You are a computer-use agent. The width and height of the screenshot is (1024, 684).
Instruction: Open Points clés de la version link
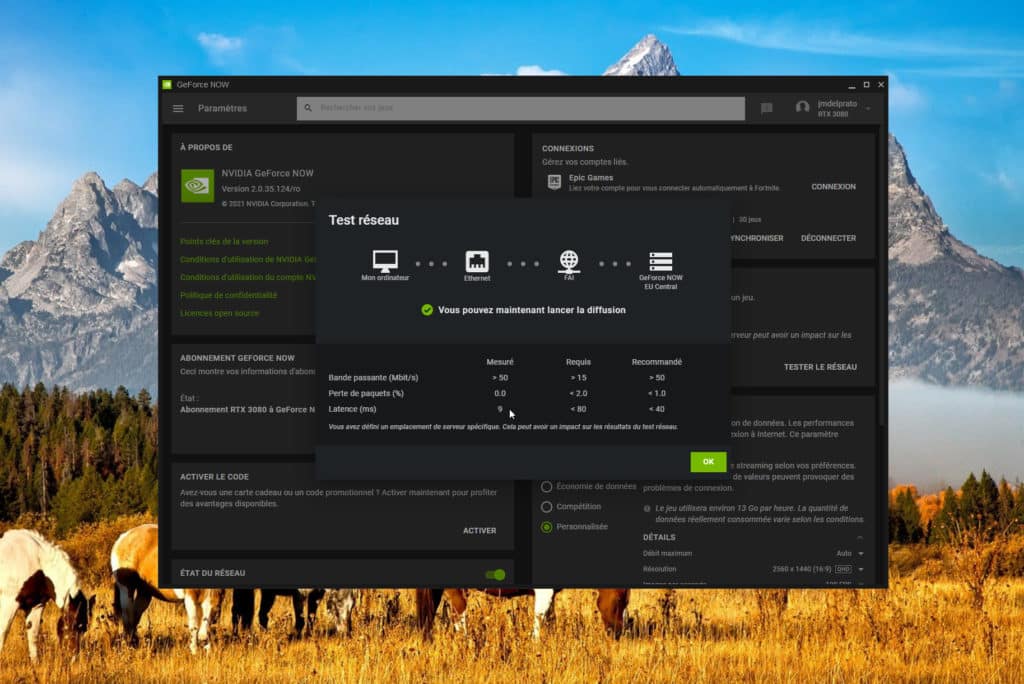(224, 242)
